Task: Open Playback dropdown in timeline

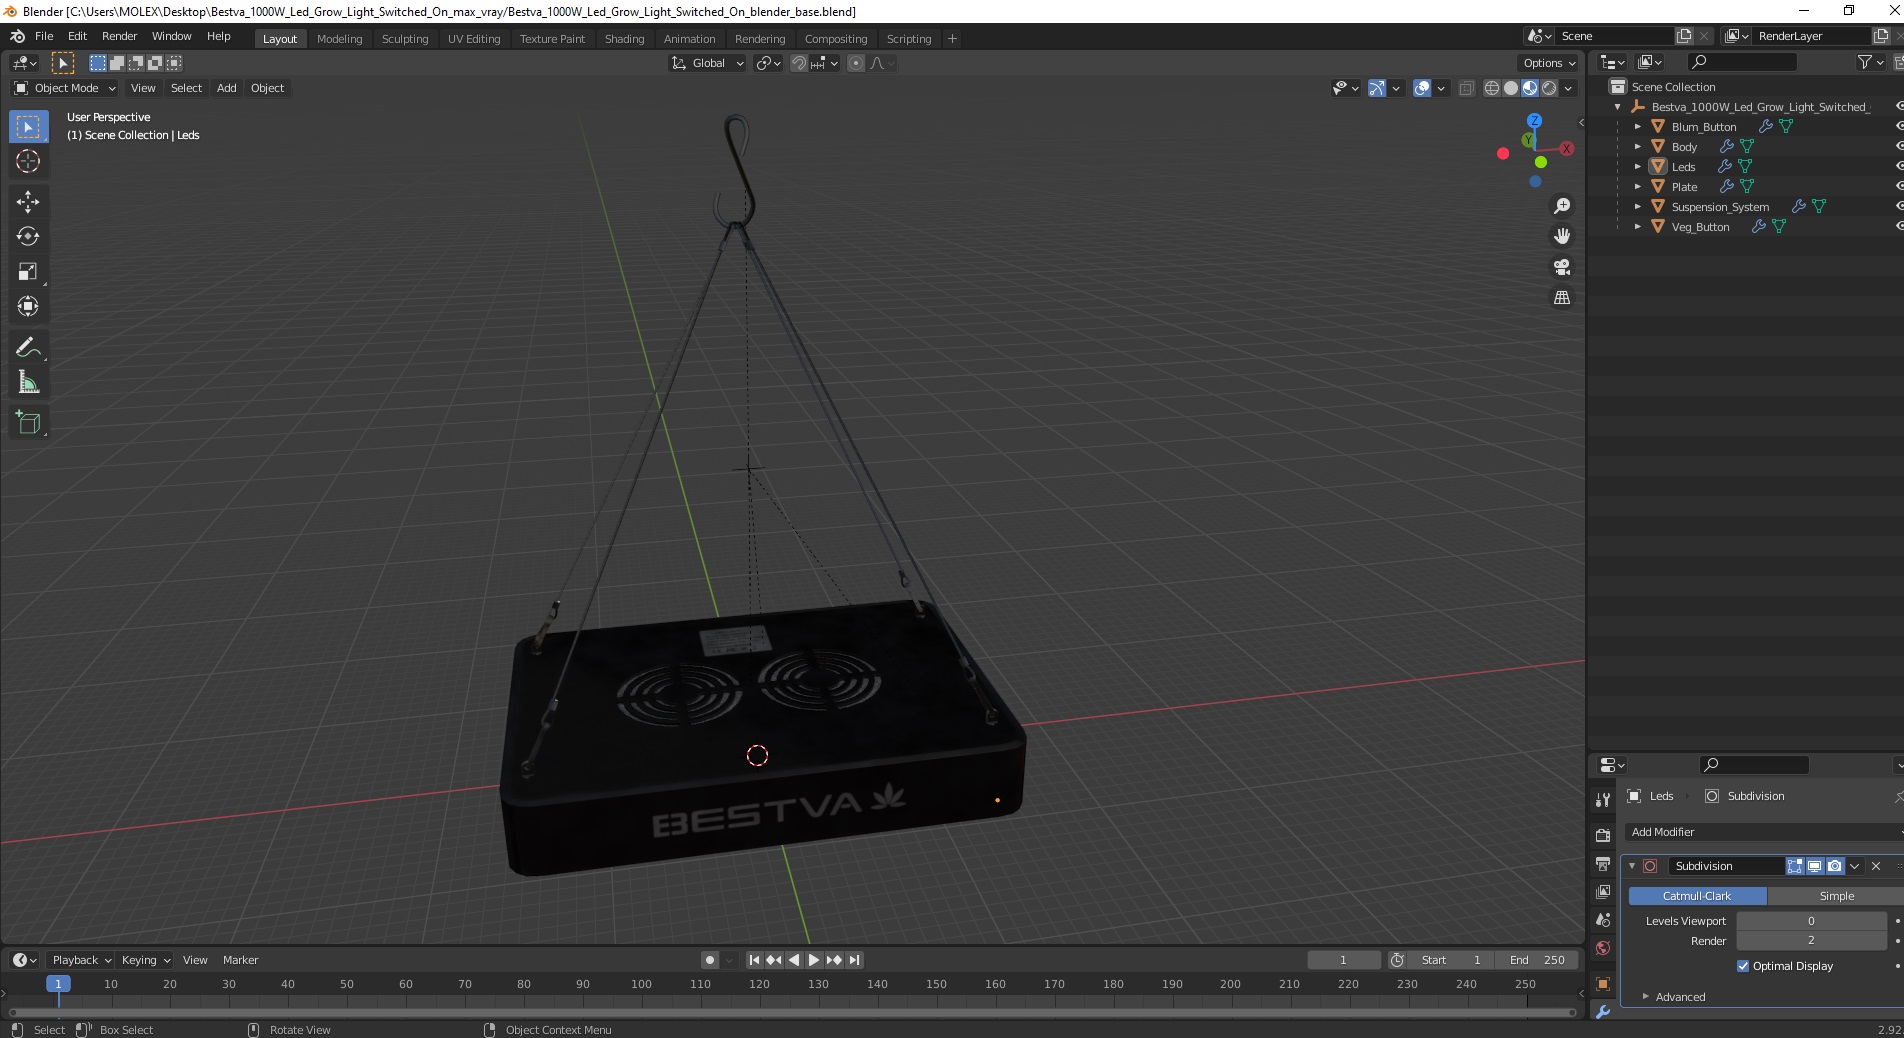Action: tap(81, 960)
